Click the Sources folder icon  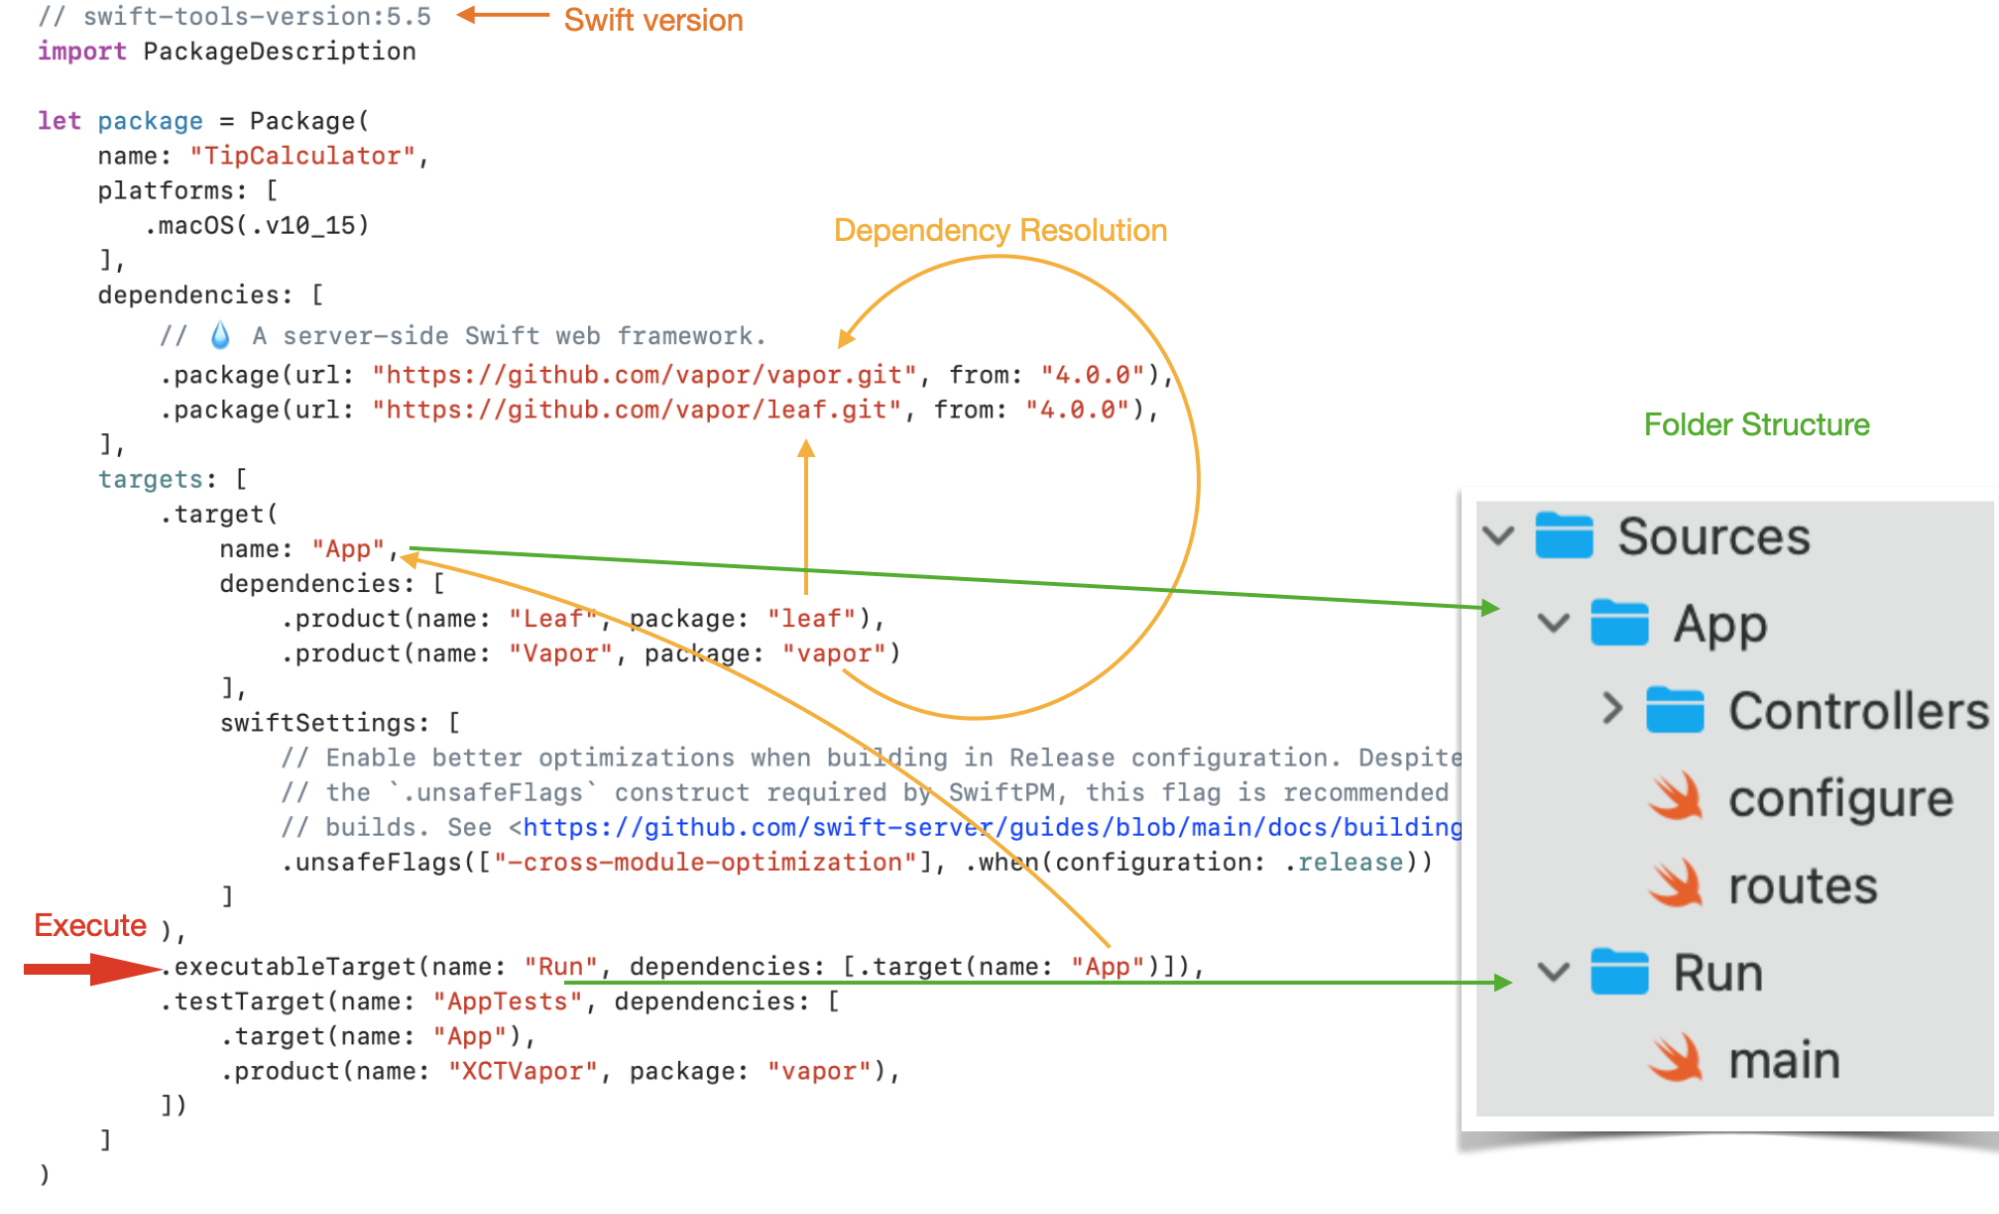coord(1563,535)
